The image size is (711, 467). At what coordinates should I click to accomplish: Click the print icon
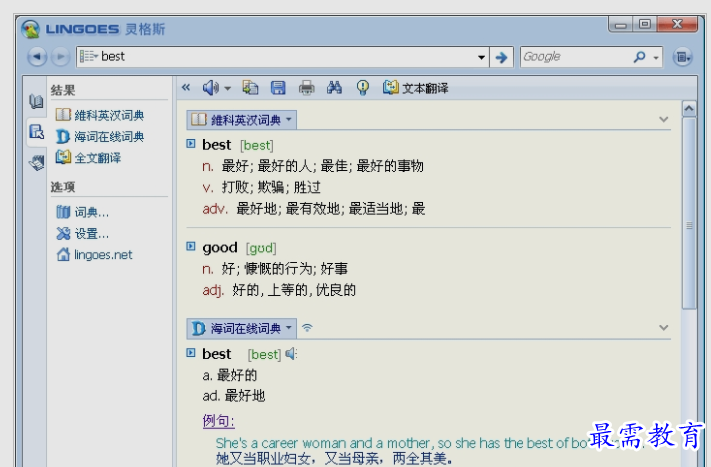307,88
